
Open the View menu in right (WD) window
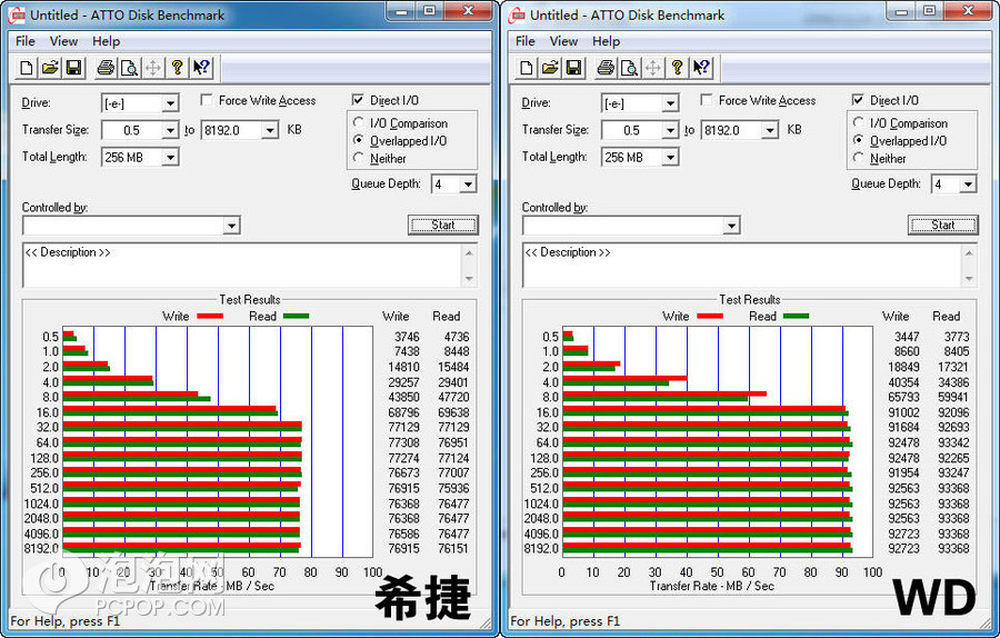pos(564,41)
